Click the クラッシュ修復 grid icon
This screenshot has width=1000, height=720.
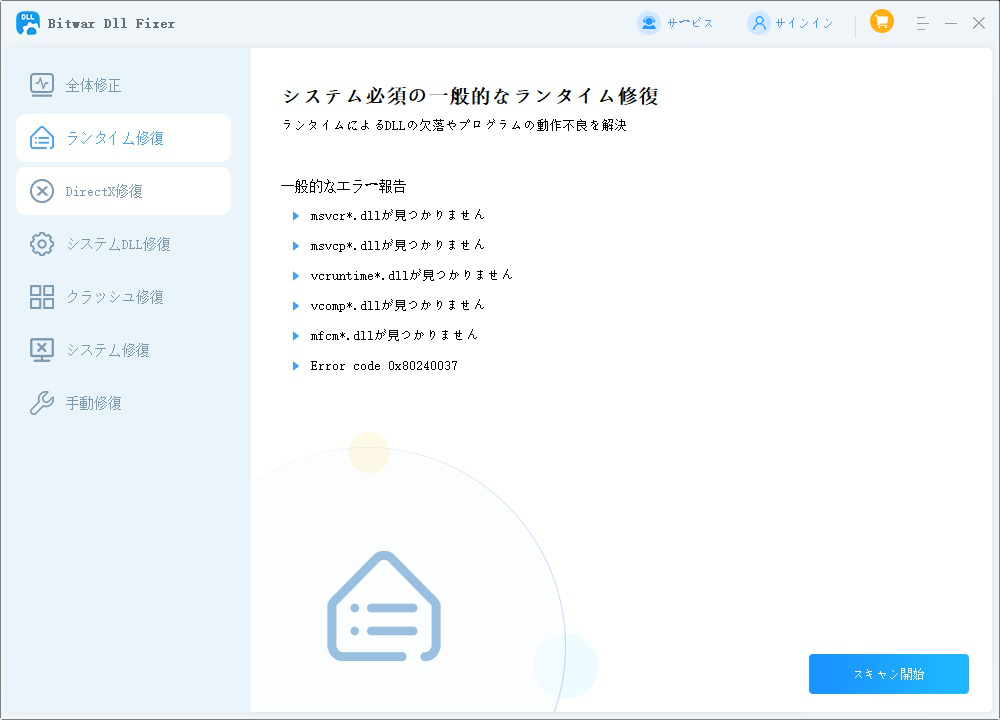click(42, 297)
